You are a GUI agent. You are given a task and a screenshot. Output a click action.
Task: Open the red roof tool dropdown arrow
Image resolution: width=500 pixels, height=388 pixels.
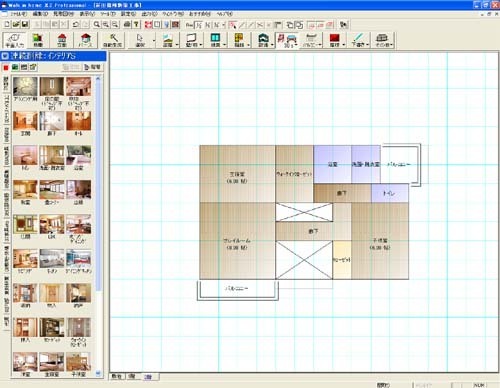pos(344,44)
